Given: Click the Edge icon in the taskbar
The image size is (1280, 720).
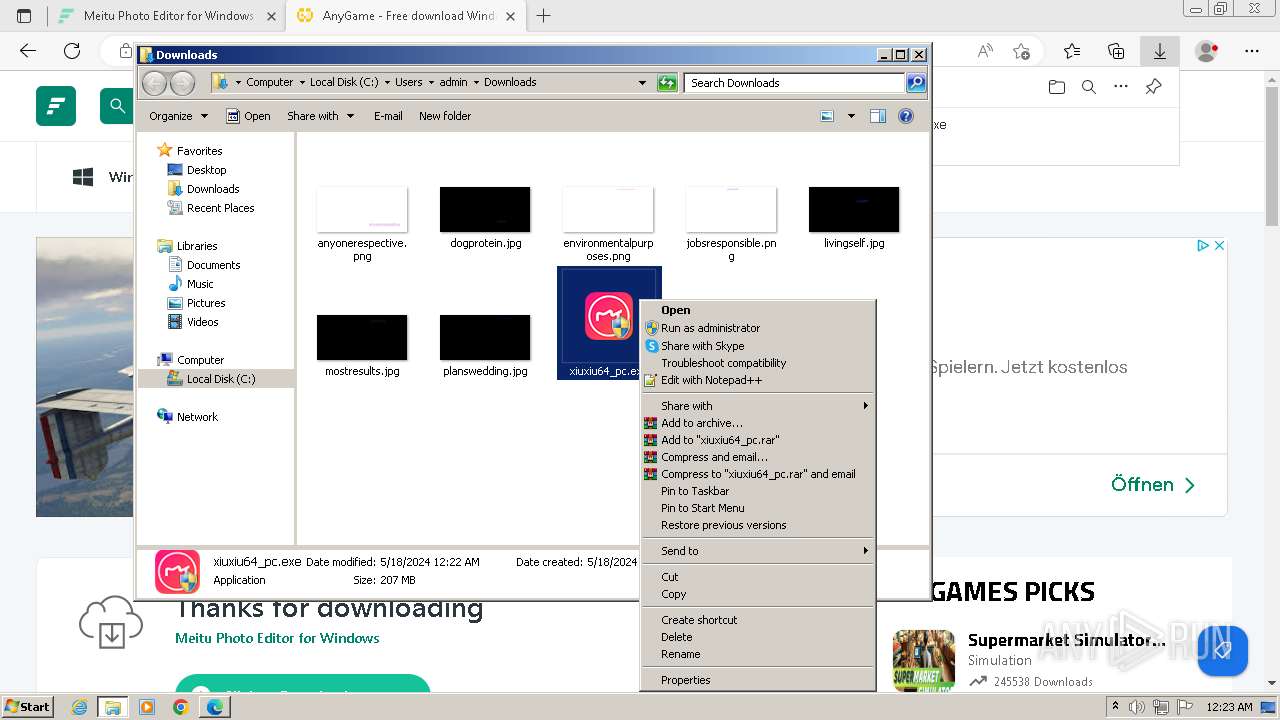Looking at the screenshot, I should [x=214, y=707].
